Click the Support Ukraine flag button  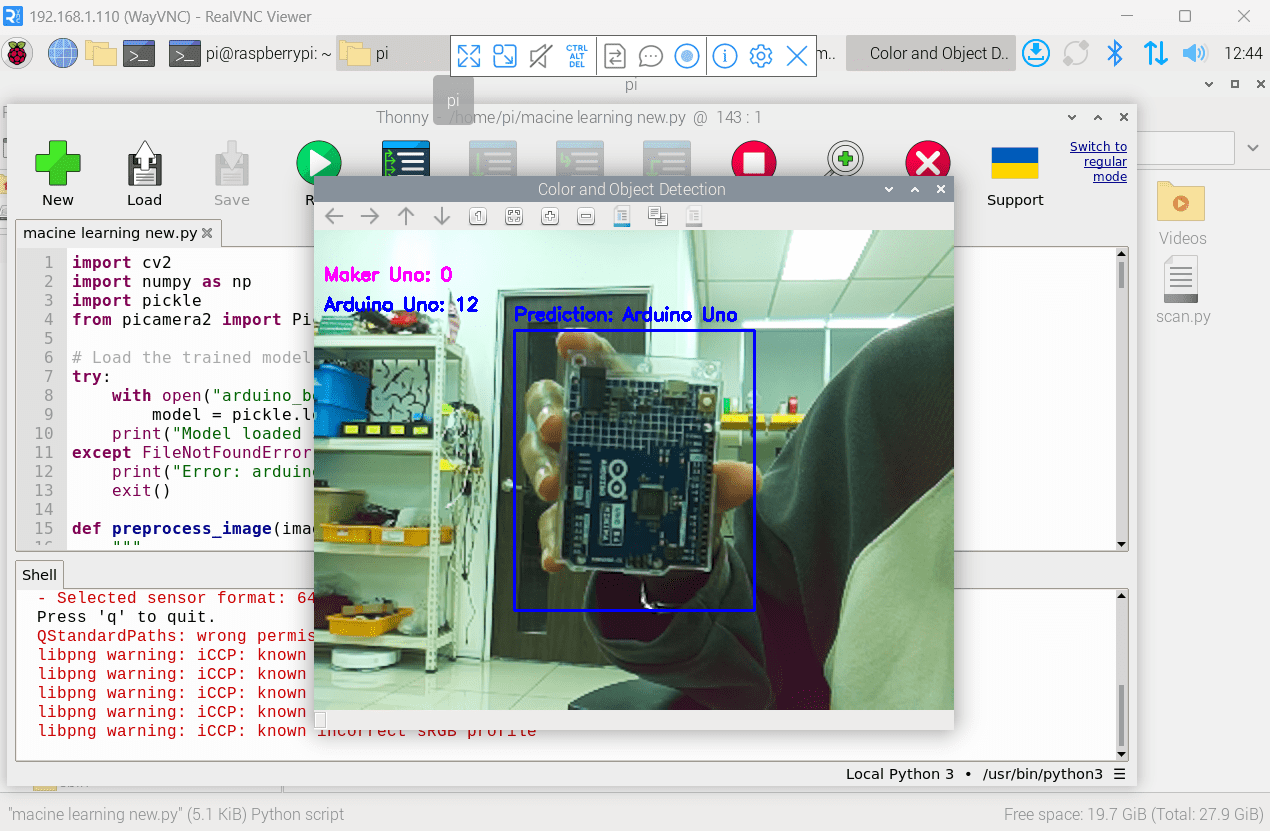pyautogui.click(x=1014, y=164)
